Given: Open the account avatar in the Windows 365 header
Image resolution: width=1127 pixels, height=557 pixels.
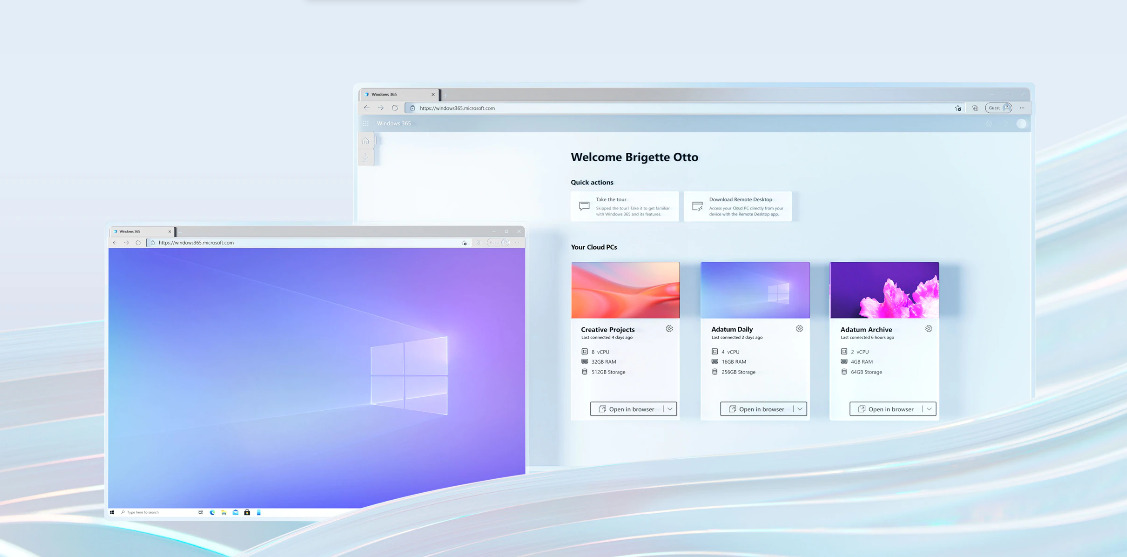Looking at the screenshot, I should coord(1021,124).
